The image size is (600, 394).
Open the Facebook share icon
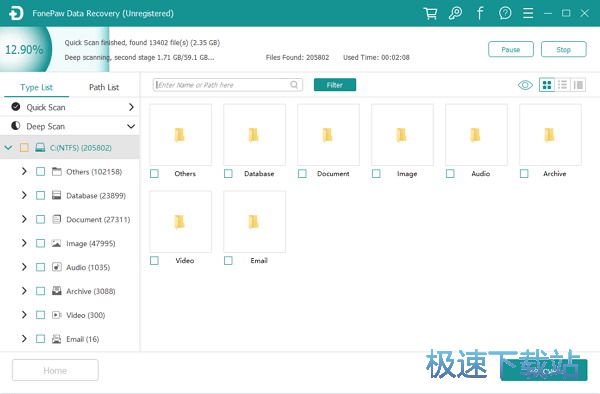480,13
